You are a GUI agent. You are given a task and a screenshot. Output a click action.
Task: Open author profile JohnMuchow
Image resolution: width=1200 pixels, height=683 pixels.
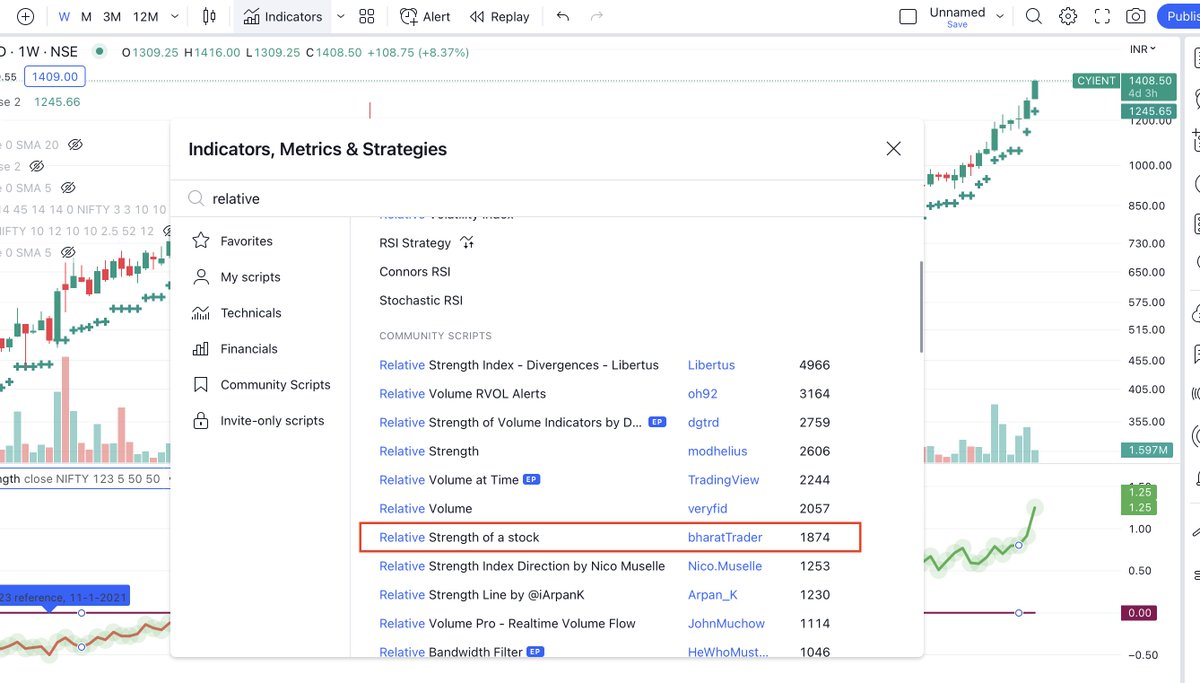726,623
